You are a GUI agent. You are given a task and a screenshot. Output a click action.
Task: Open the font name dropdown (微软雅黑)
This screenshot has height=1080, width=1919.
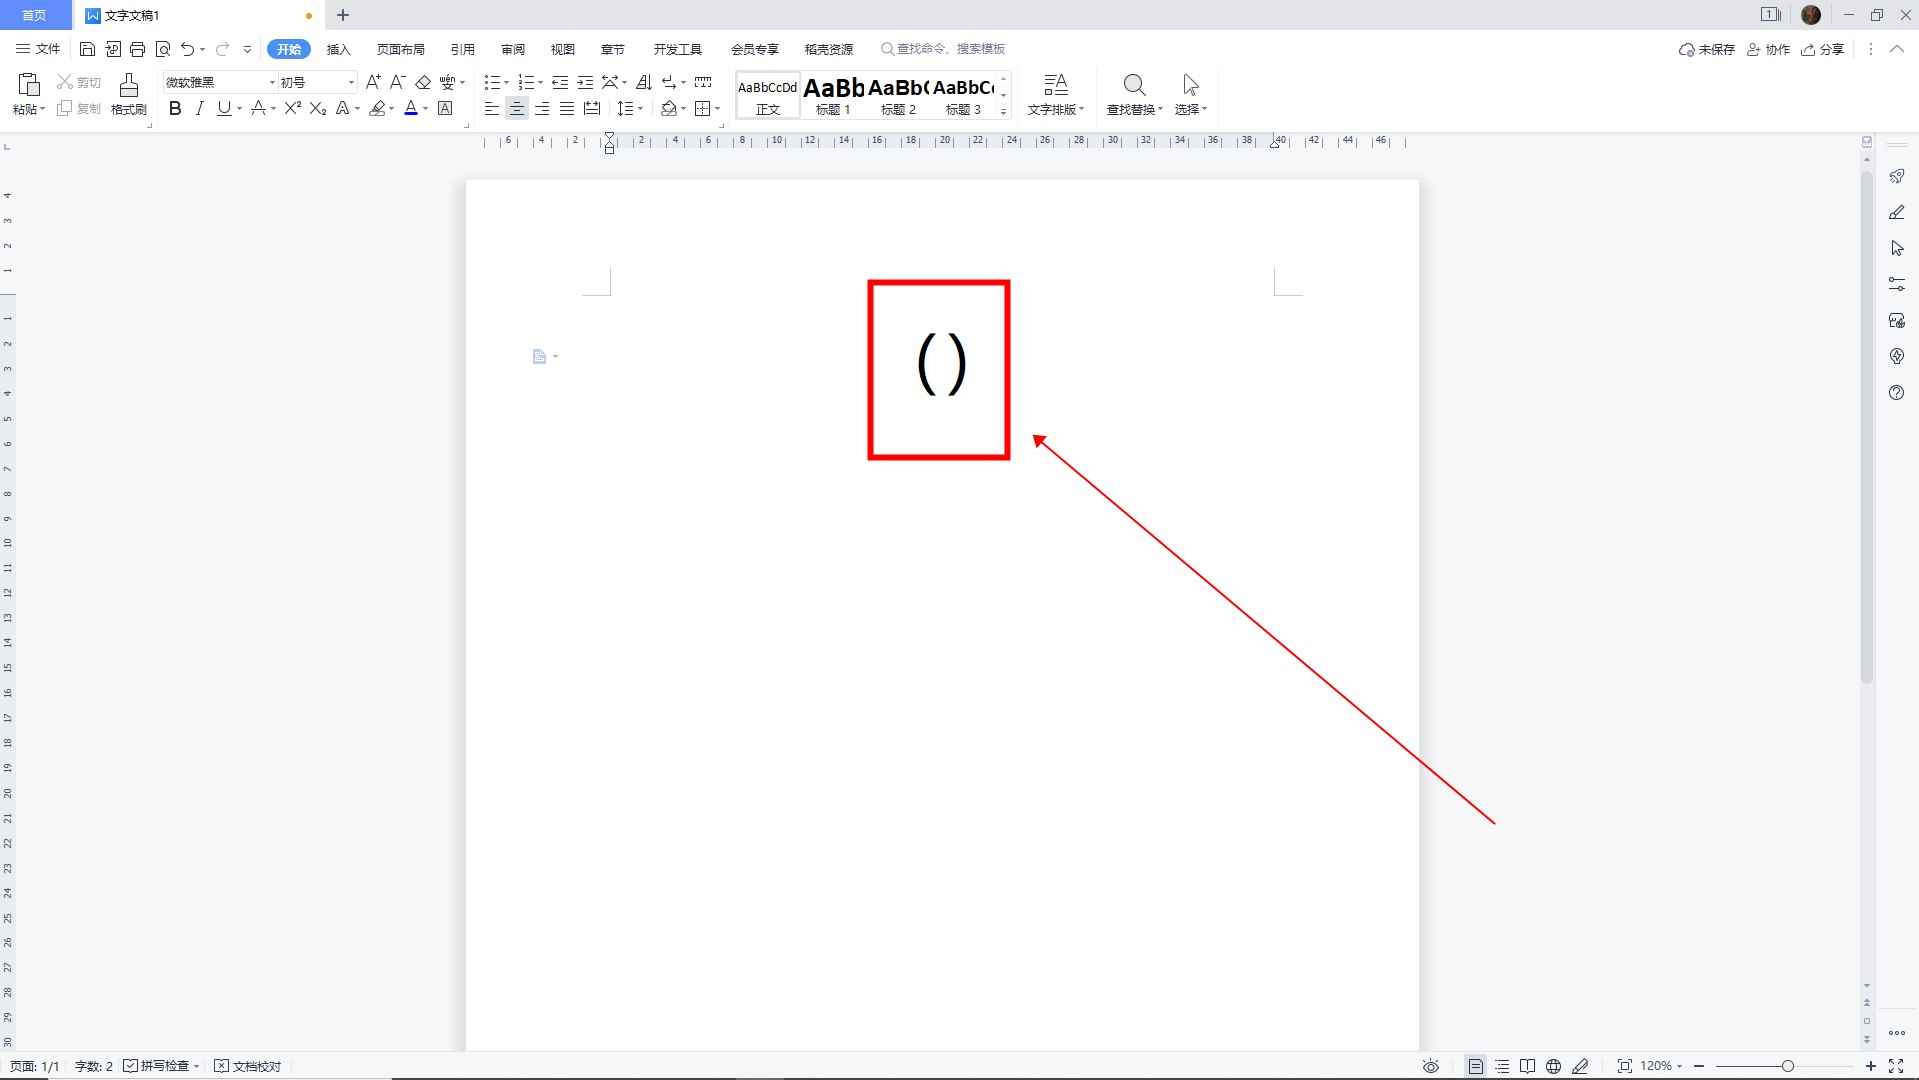(x=271, y=82)
